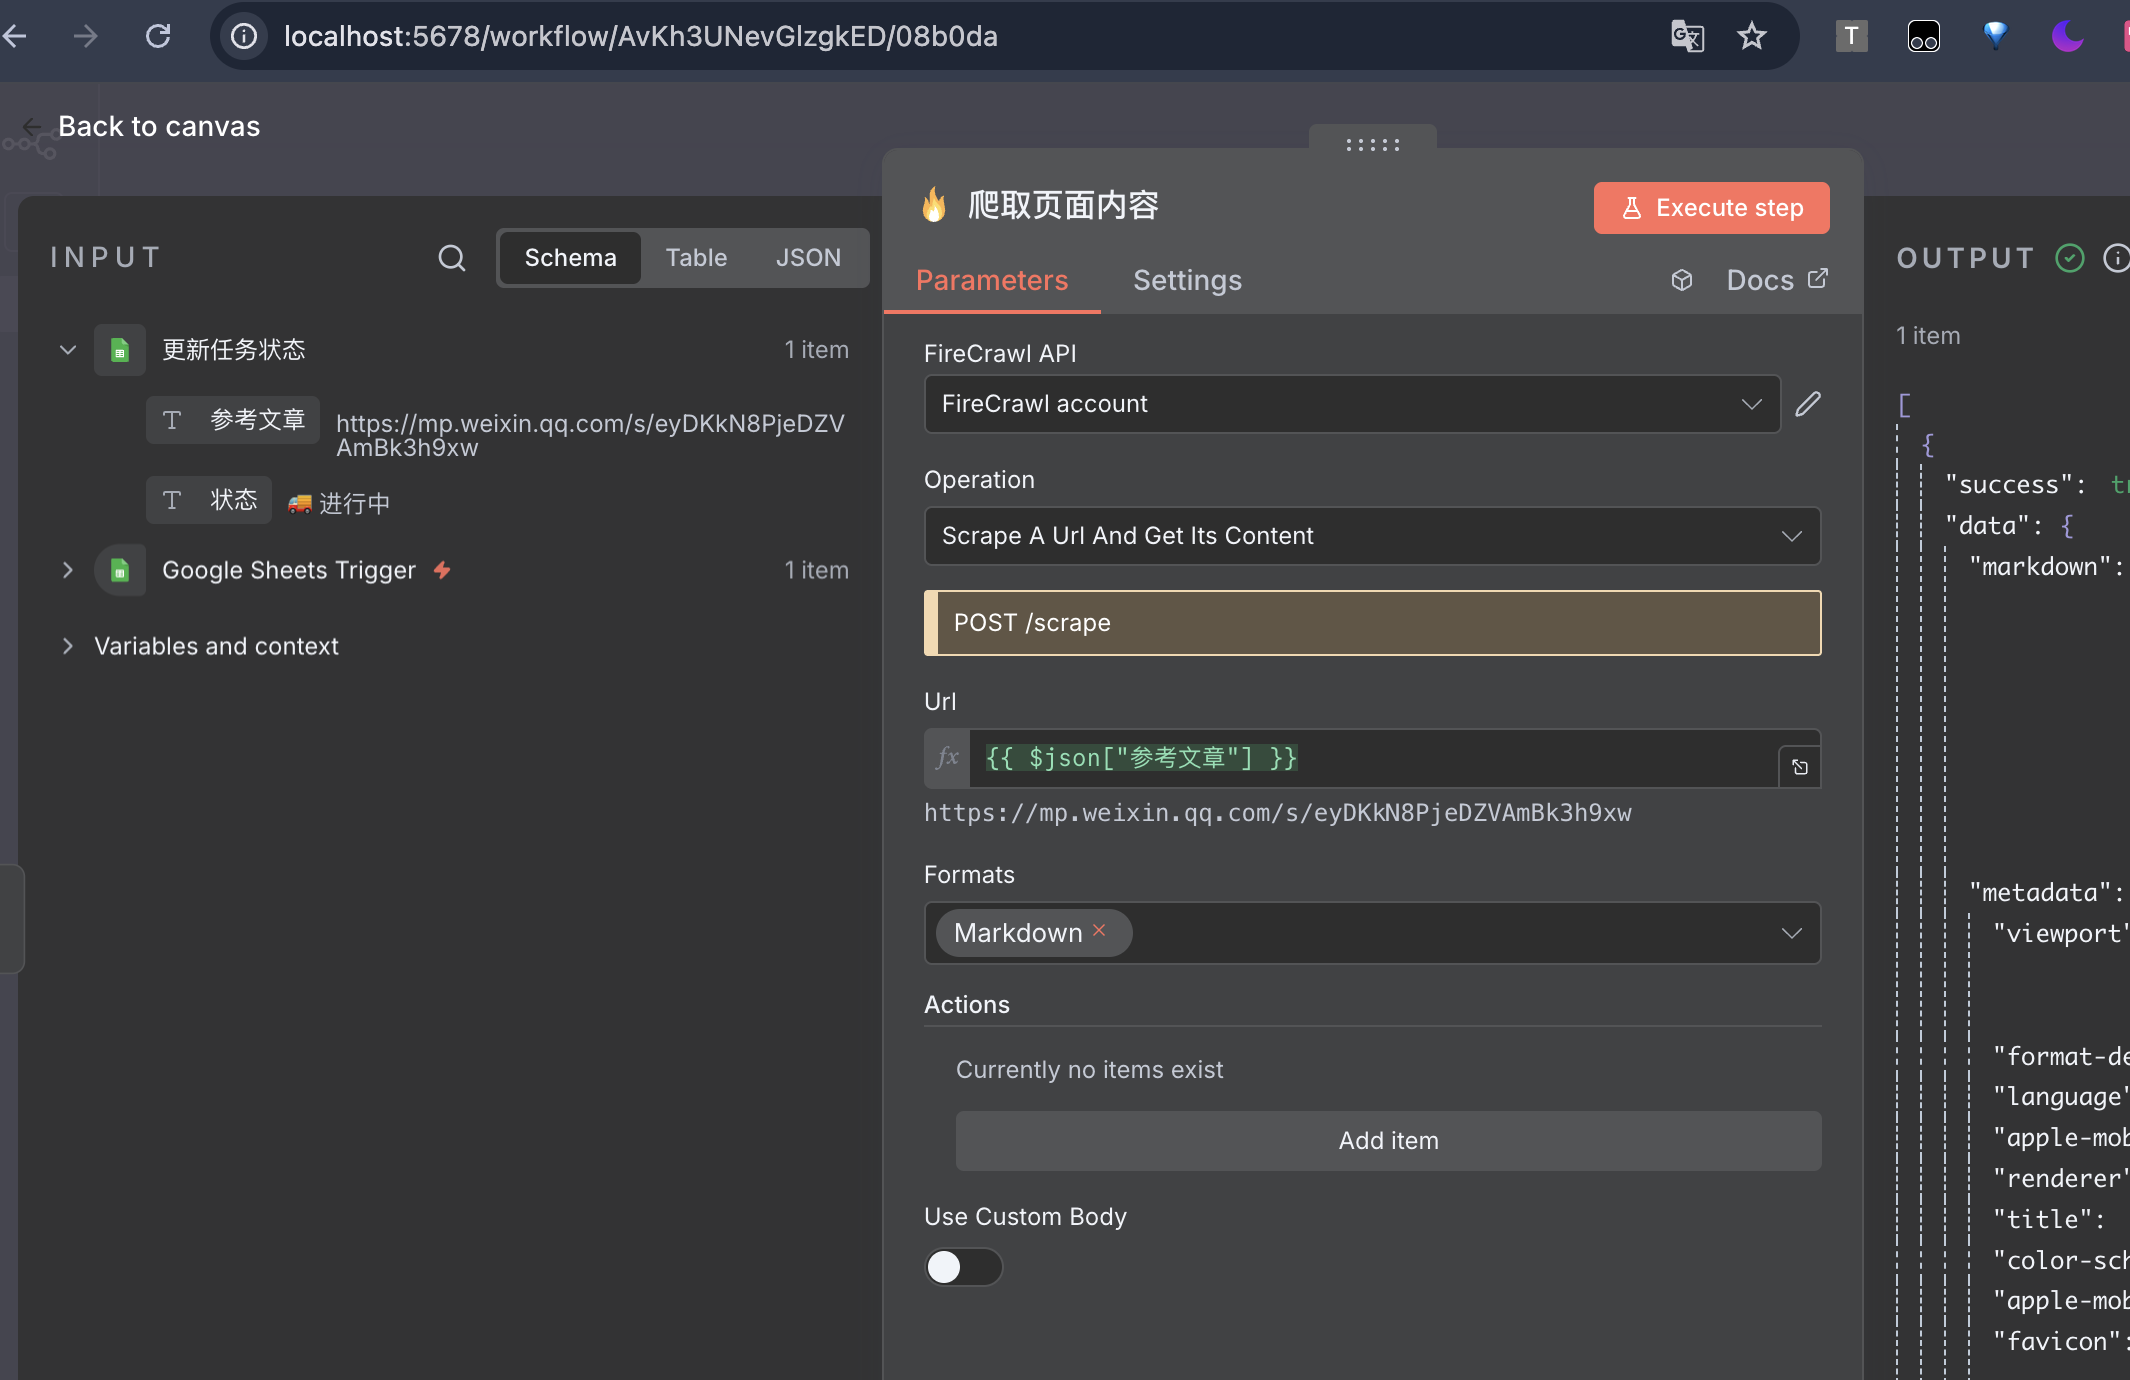The width and height of the screenshot is (2130, 1380).
Task: Open the Operation dropdown
Action: 1371,536
